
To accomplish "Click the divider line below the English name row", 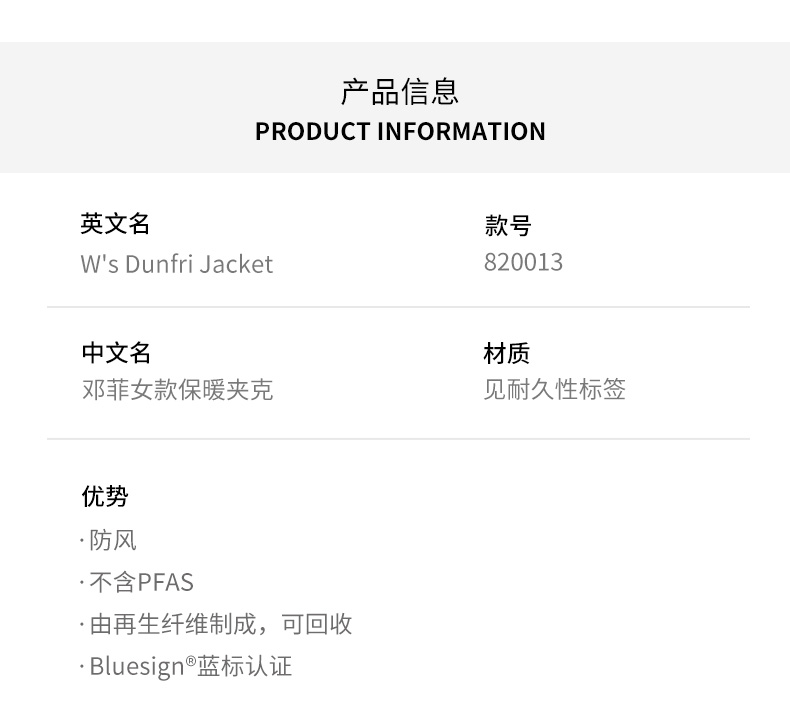I will coord(398,307).
